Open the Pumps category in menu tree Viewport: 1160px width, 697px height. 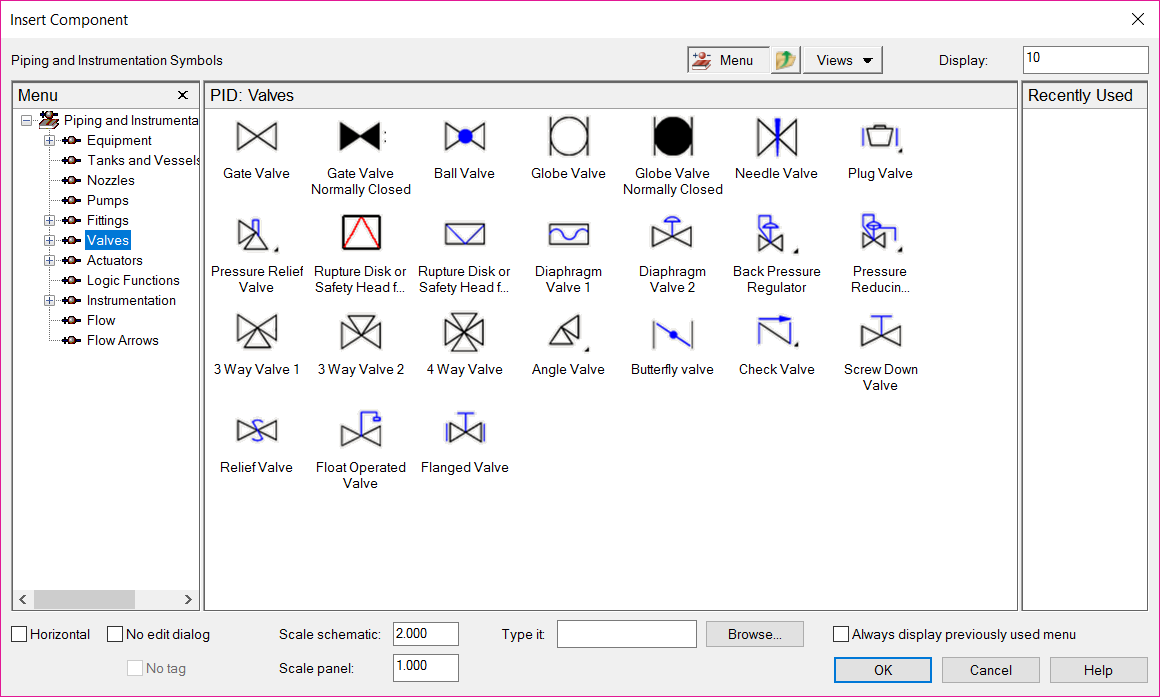click(107, 201)
